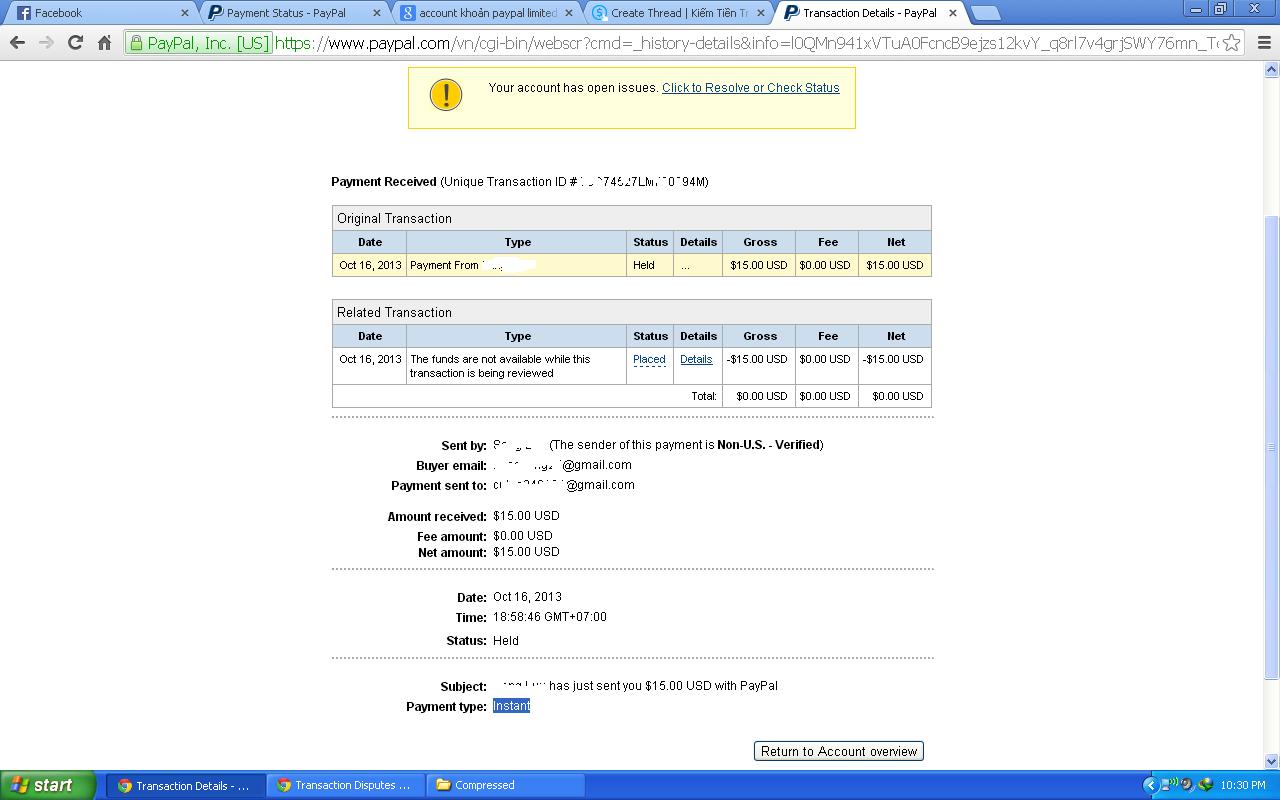1280x800 pixels.
Task: Click the 18:58:46 GMT+07:00 time value
Action: (550, 617)
